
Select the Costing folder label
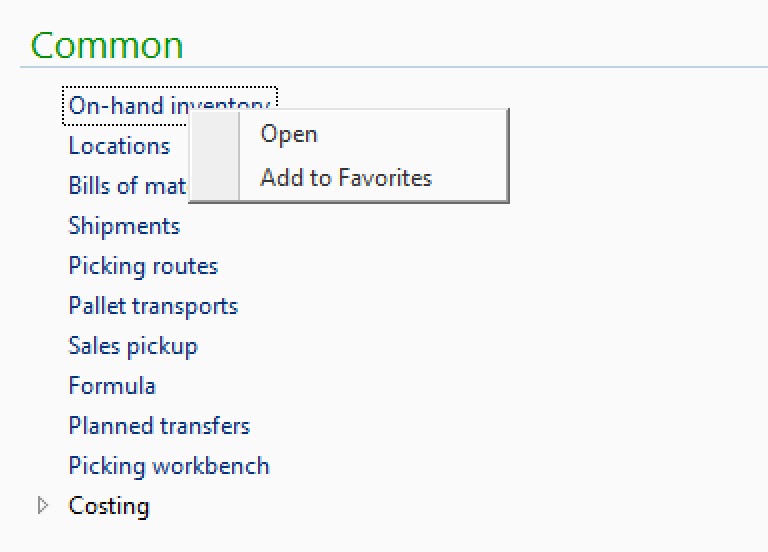pyautogui.click(x=109, y=506)
